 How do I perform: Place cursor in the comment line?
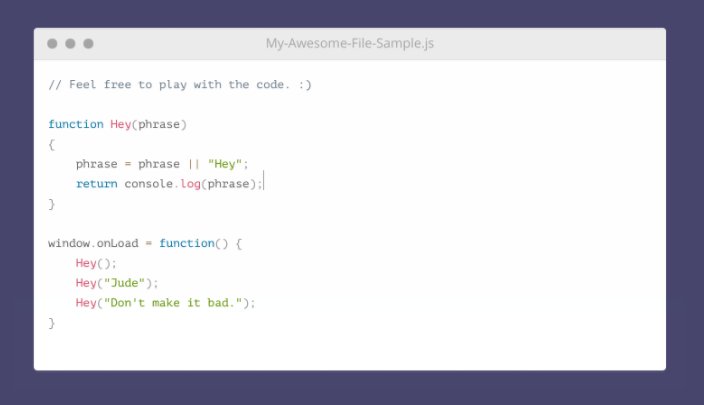pos(180,85)
